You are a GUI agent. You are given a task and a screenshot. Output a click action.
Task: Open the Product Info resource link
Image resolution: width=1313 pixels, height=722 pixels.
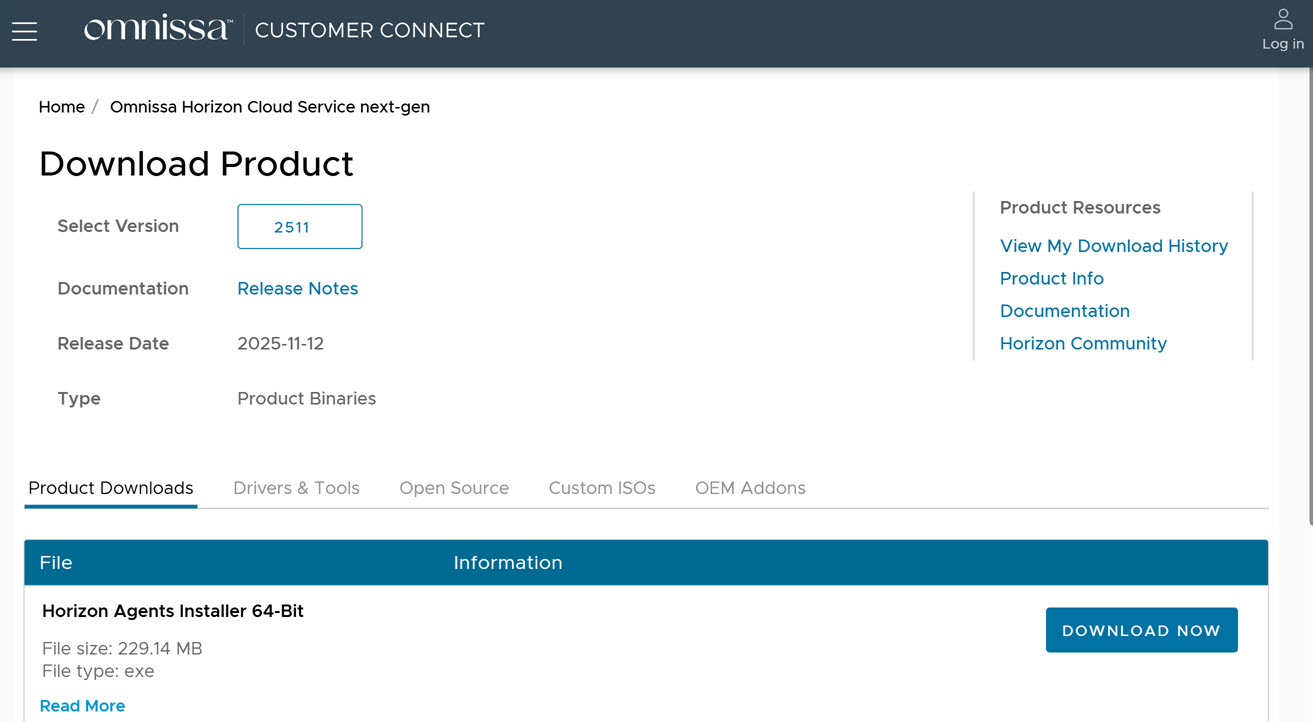tap(1052, 278)
